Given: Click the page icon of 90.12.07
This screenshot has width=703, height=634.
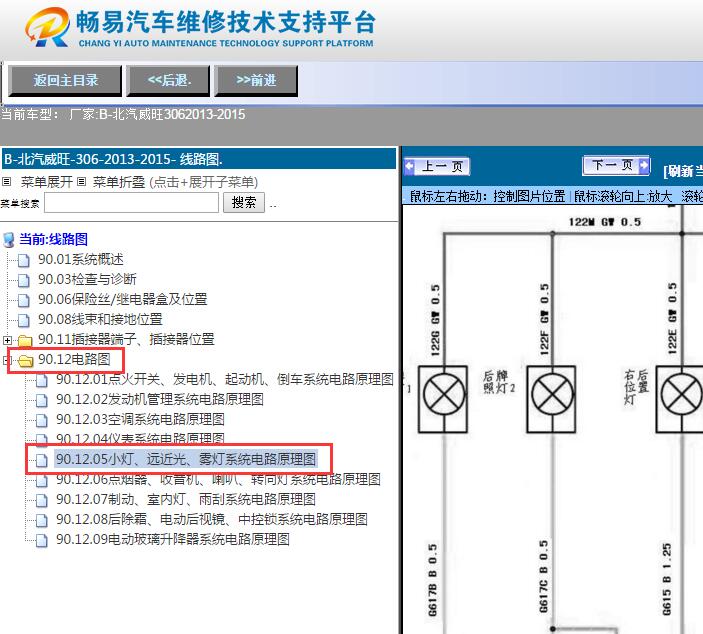Looking at the screenshot, I should click(x=42, y=500).
